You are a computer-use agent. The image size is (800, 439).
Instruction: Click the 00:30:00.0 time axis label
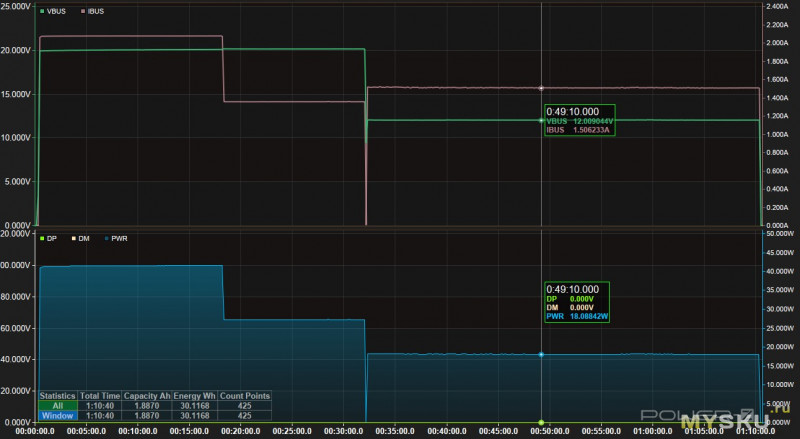pos(343,431)
